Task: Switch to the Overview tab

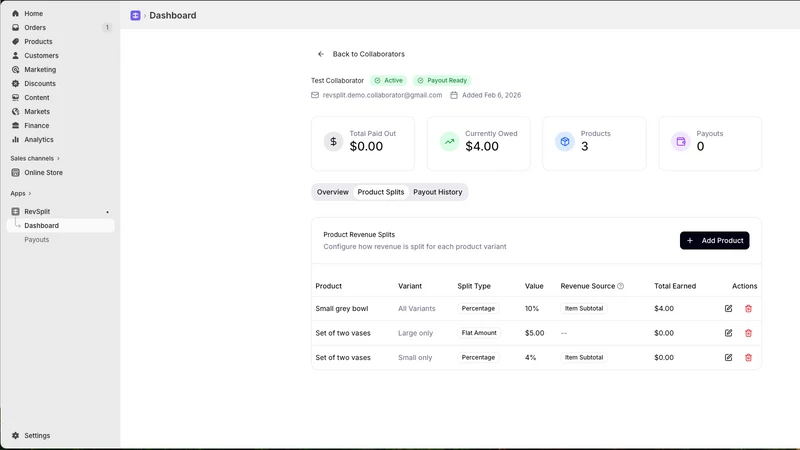Action: (x=333, y=192)
